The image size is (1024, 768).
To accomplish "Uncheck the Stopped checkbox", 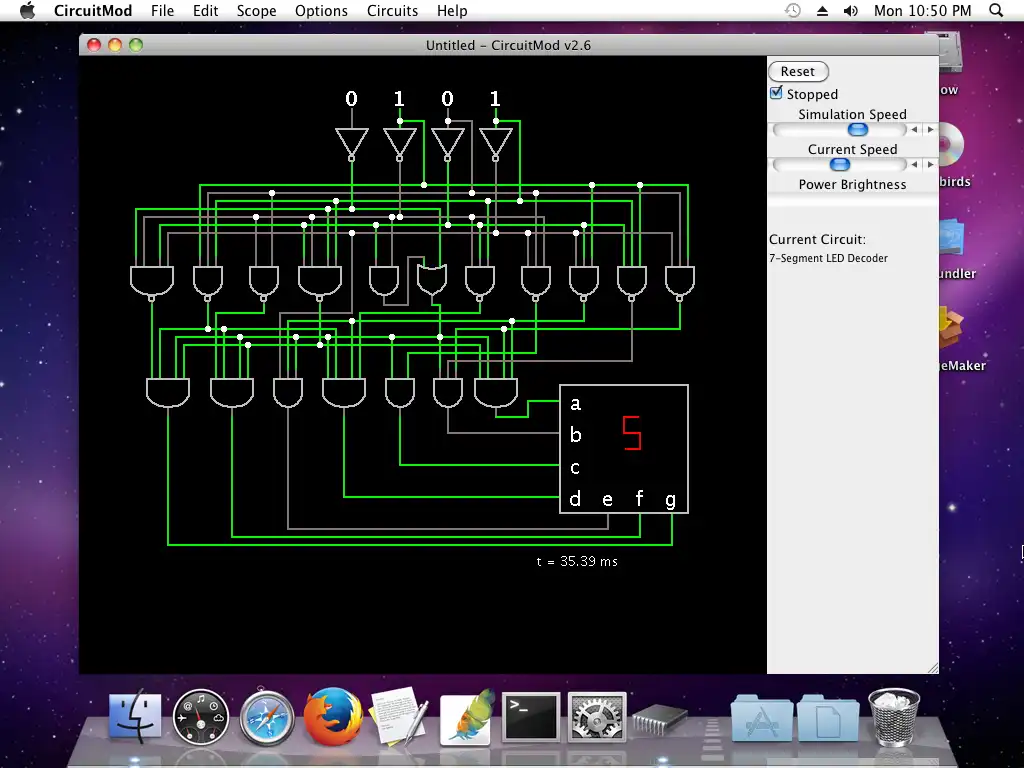I will pos(776,94).
